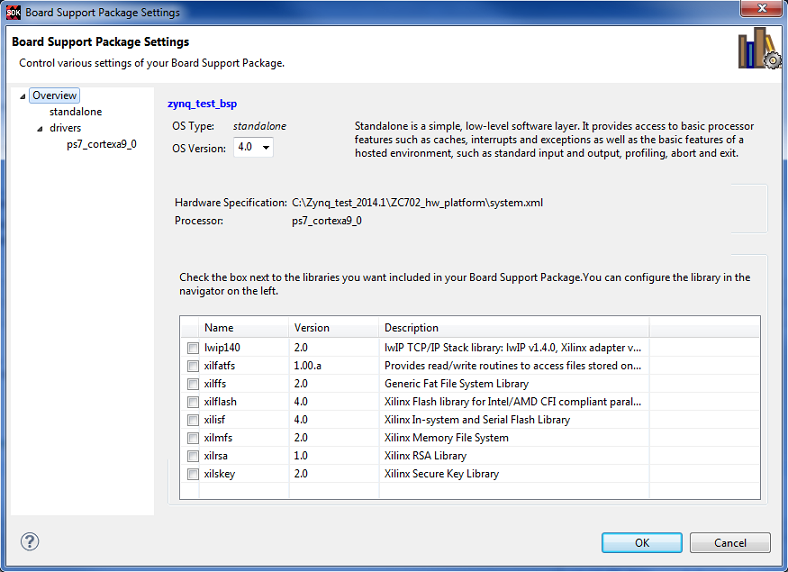
Task: Click the Cancel button
Action: tap(730, 543)
